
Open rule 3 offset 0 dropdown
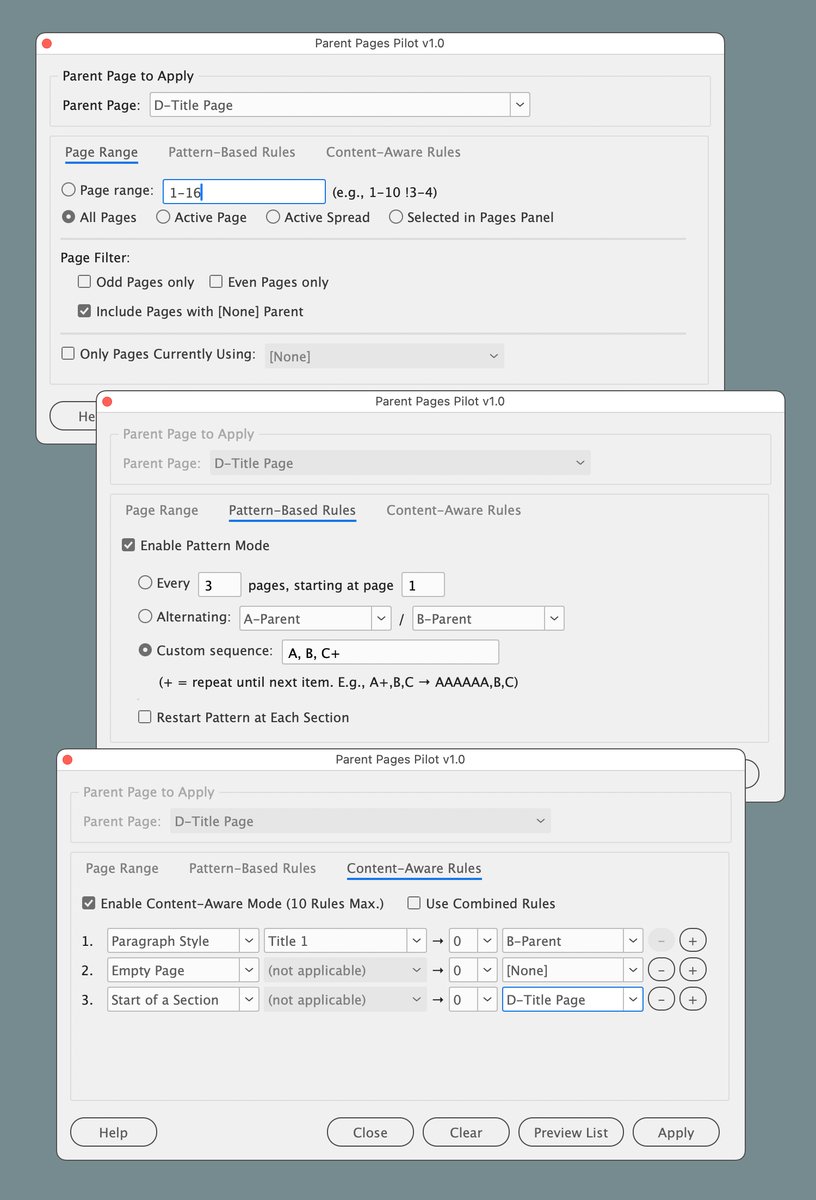(472, 999)
